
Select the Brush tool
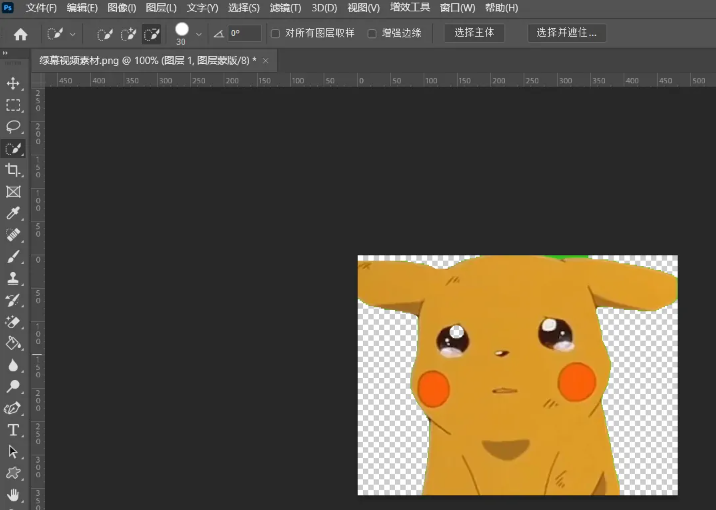click(13, 257)
